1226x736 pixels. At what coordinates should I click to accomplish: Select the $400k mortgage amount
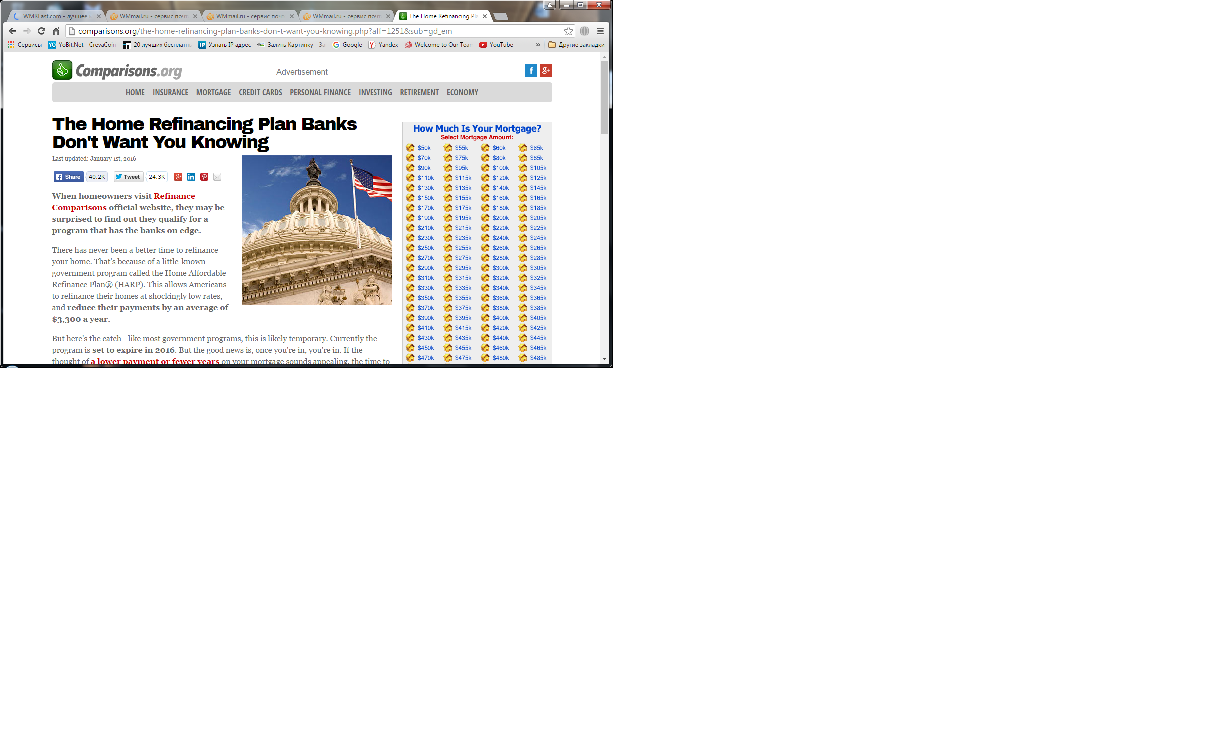click(x=500, y=318)
